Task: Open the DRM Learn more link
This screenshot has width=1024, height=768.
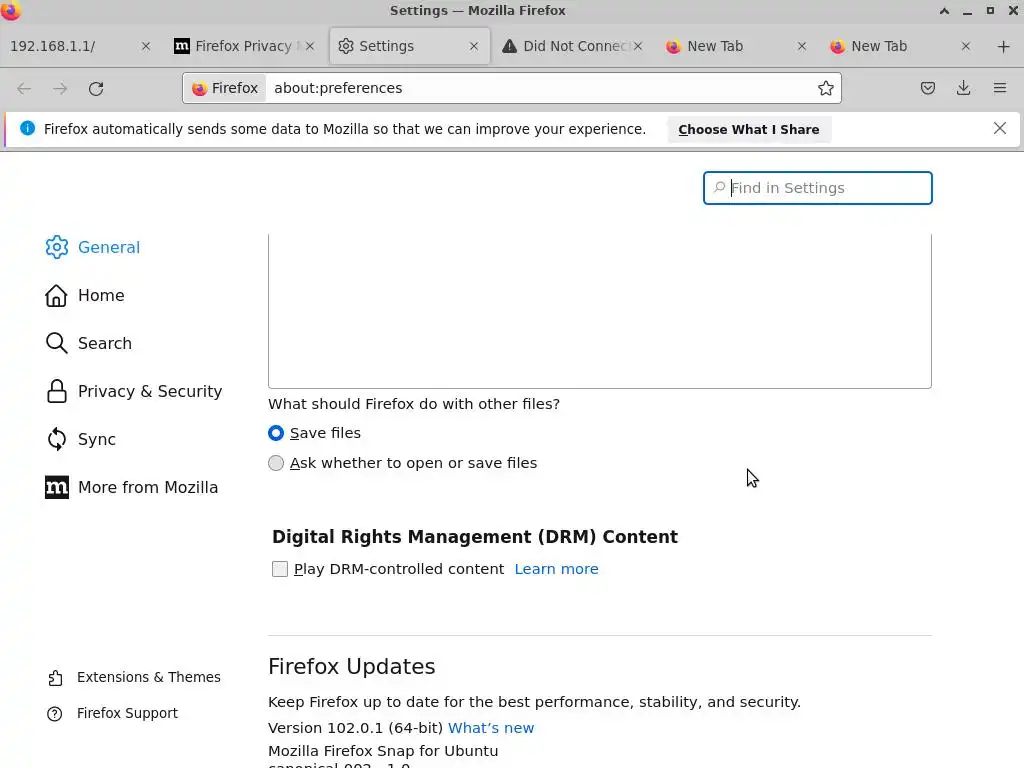Action: point(556,569)
